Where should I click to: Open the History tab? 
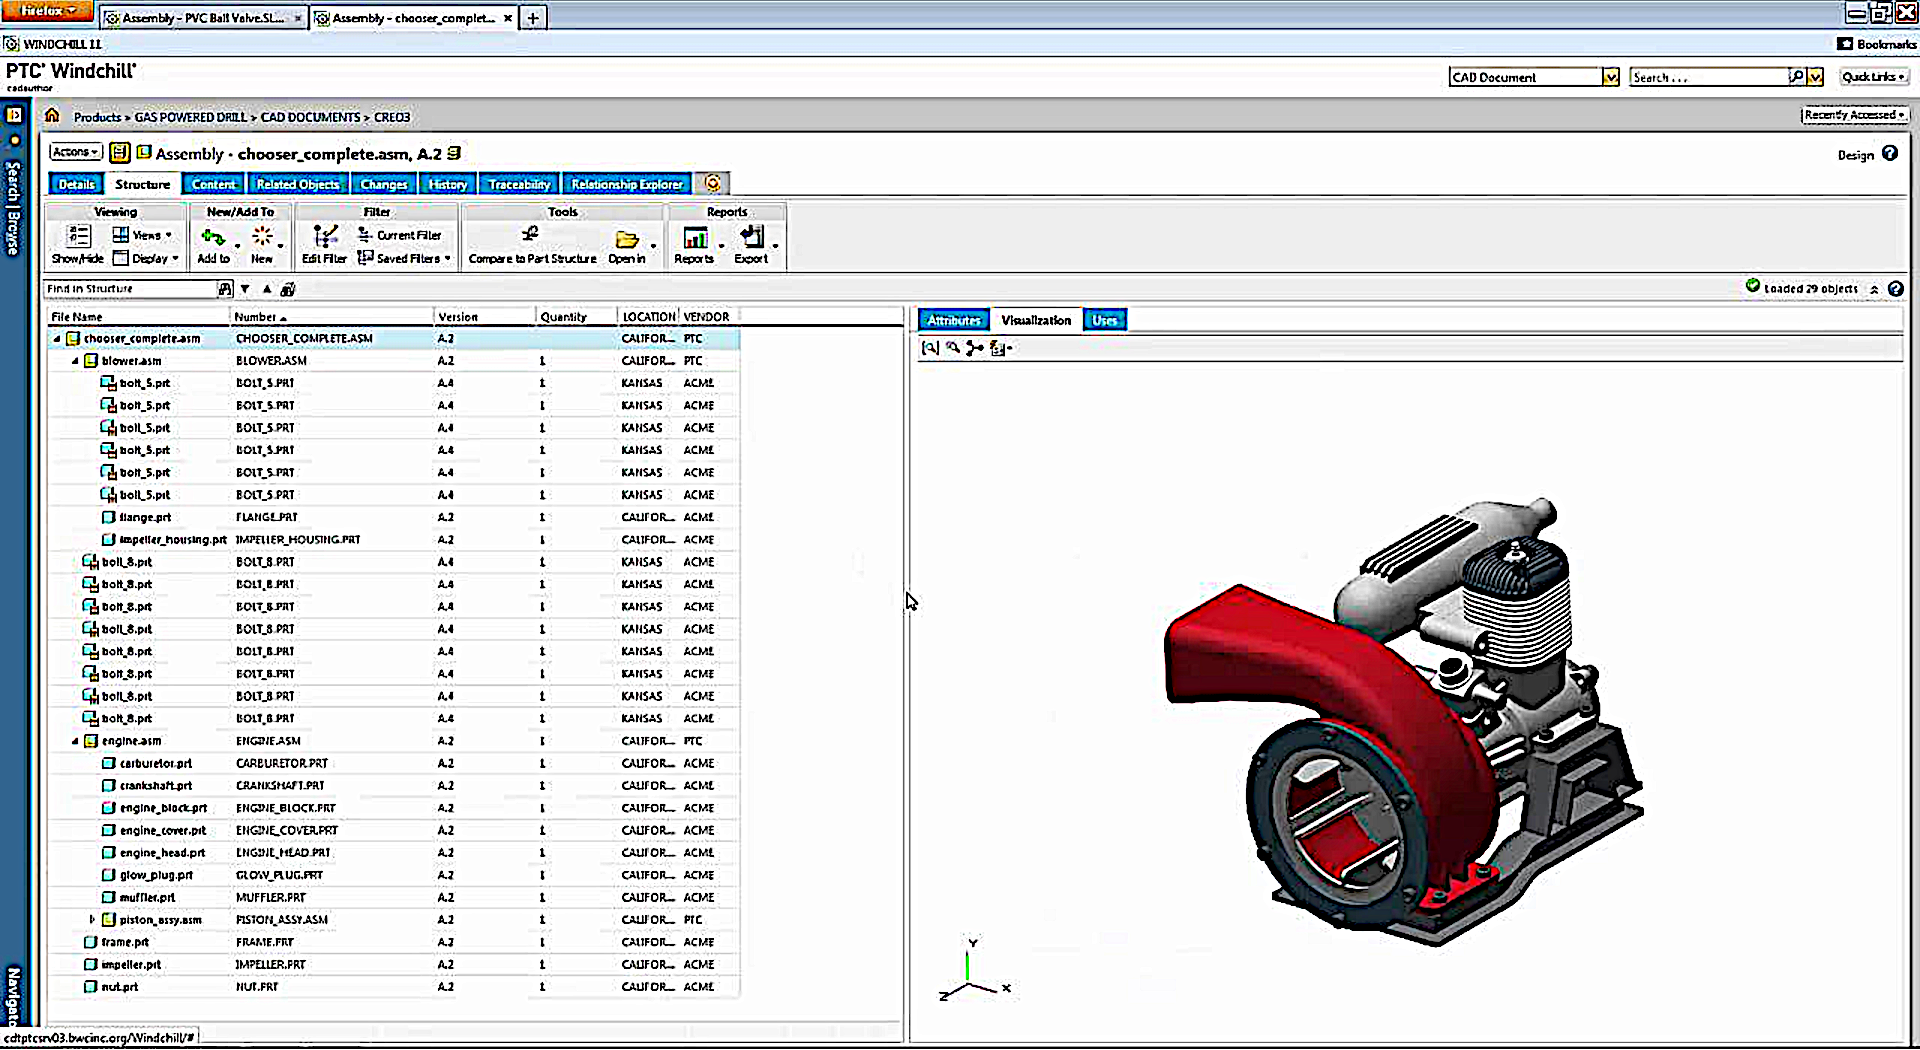pos(447,184)
